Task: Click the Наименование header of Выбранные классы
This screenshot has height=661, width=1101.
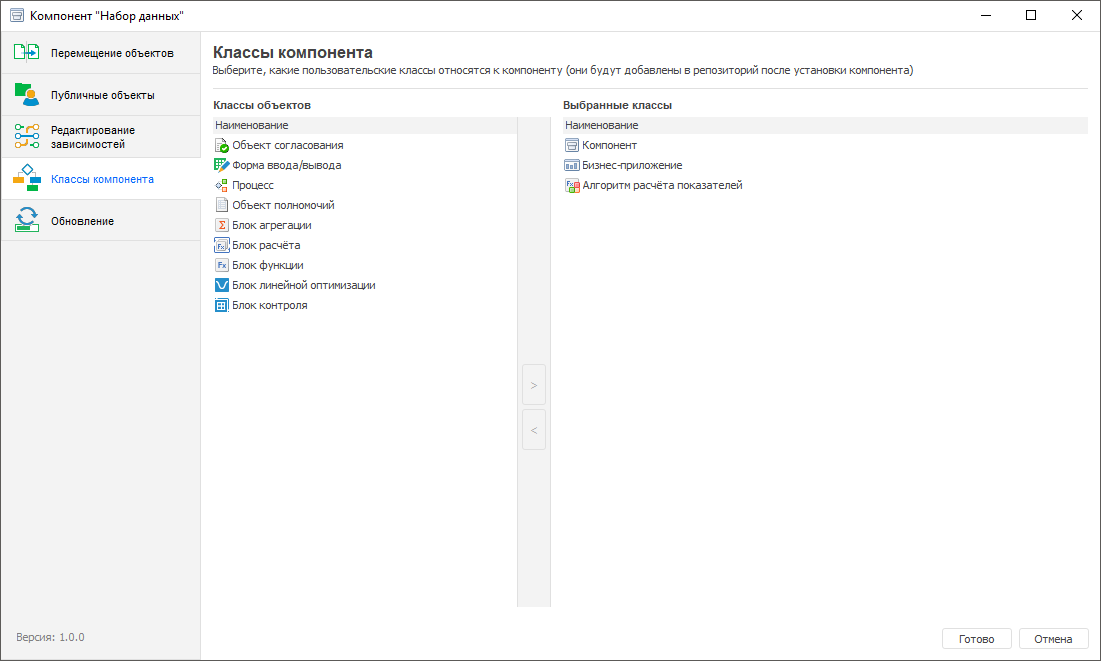Action: point(602,125)
